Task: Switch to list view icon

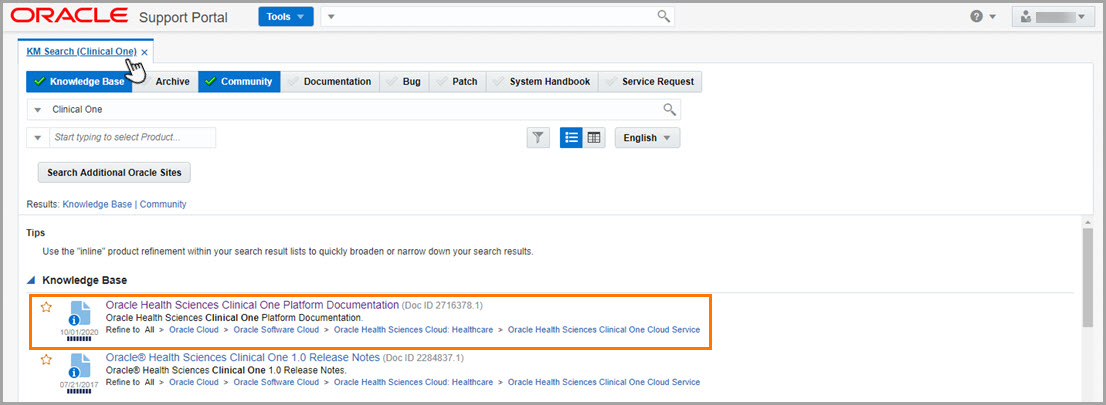Action: pos(571,138)
